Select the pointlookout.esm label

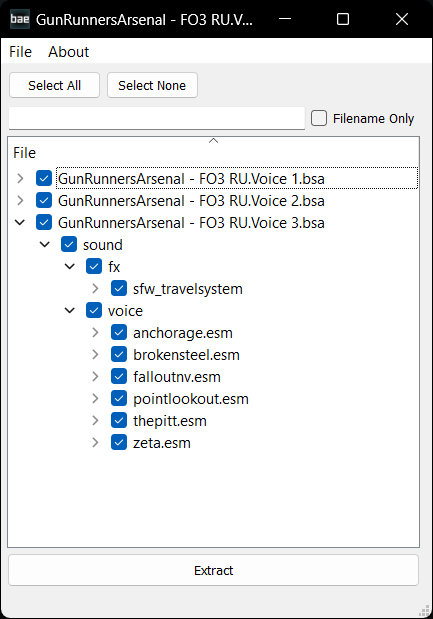pos(191,399)
